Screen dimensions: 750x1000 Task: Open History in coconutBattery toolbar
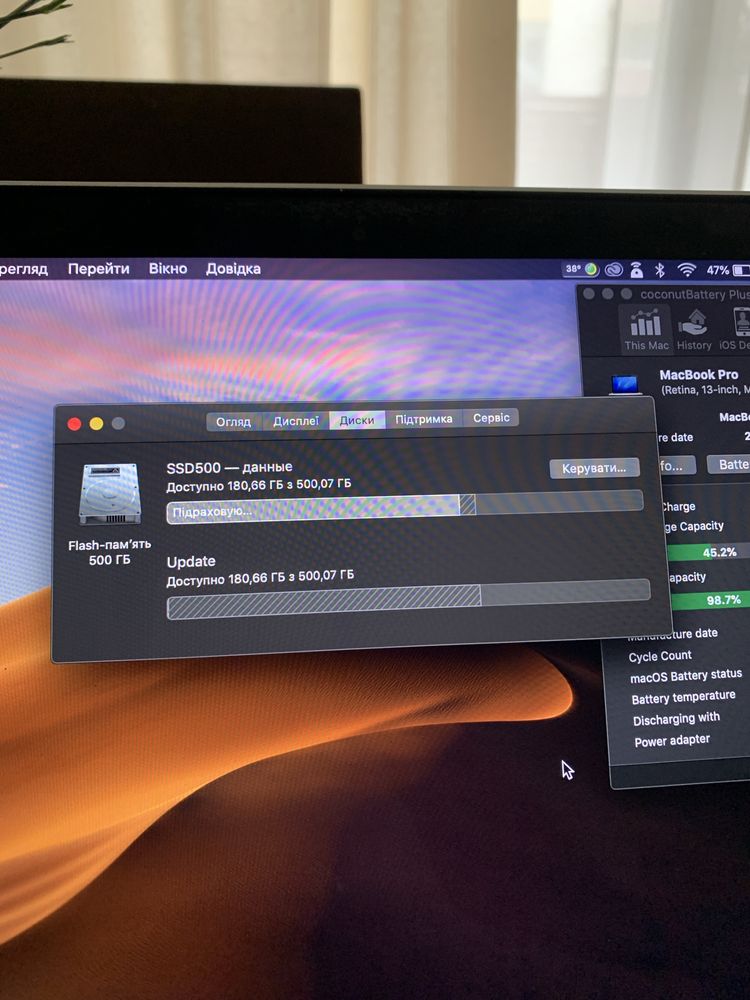tap(694, 329)
